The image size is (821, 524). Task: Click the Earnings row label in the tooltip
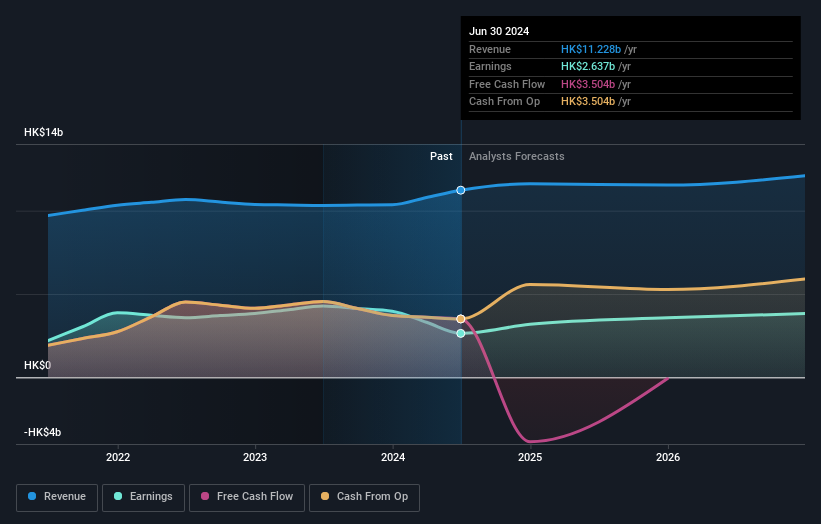[x=490, y=66]
